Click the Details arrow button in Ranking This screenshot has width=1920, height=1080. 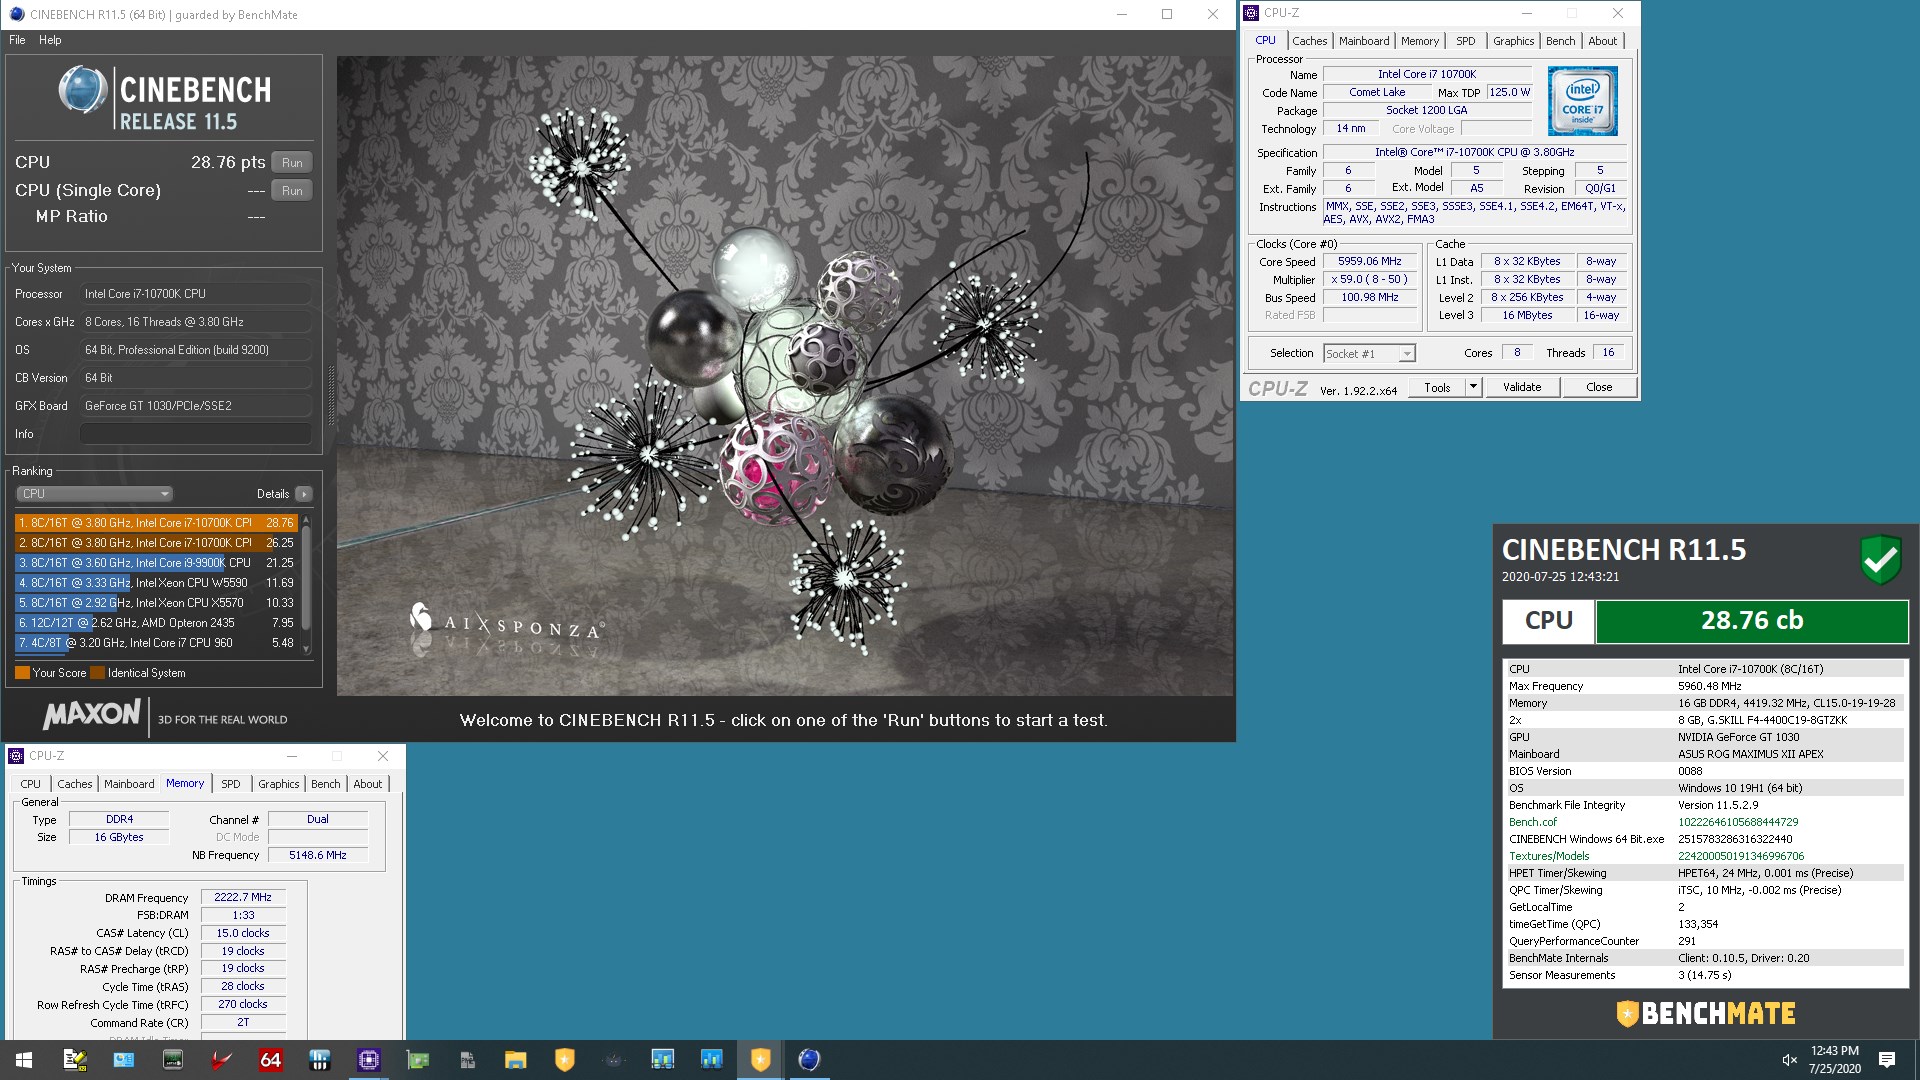304,494
